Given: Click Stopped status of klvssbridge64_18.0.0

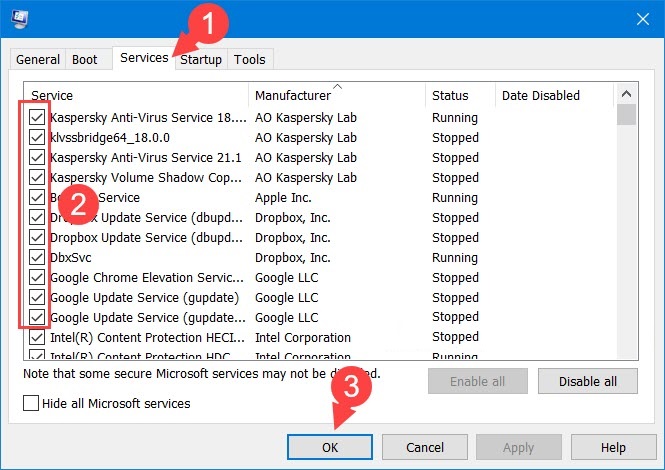Looking at the screenshot, I should 455,138.
